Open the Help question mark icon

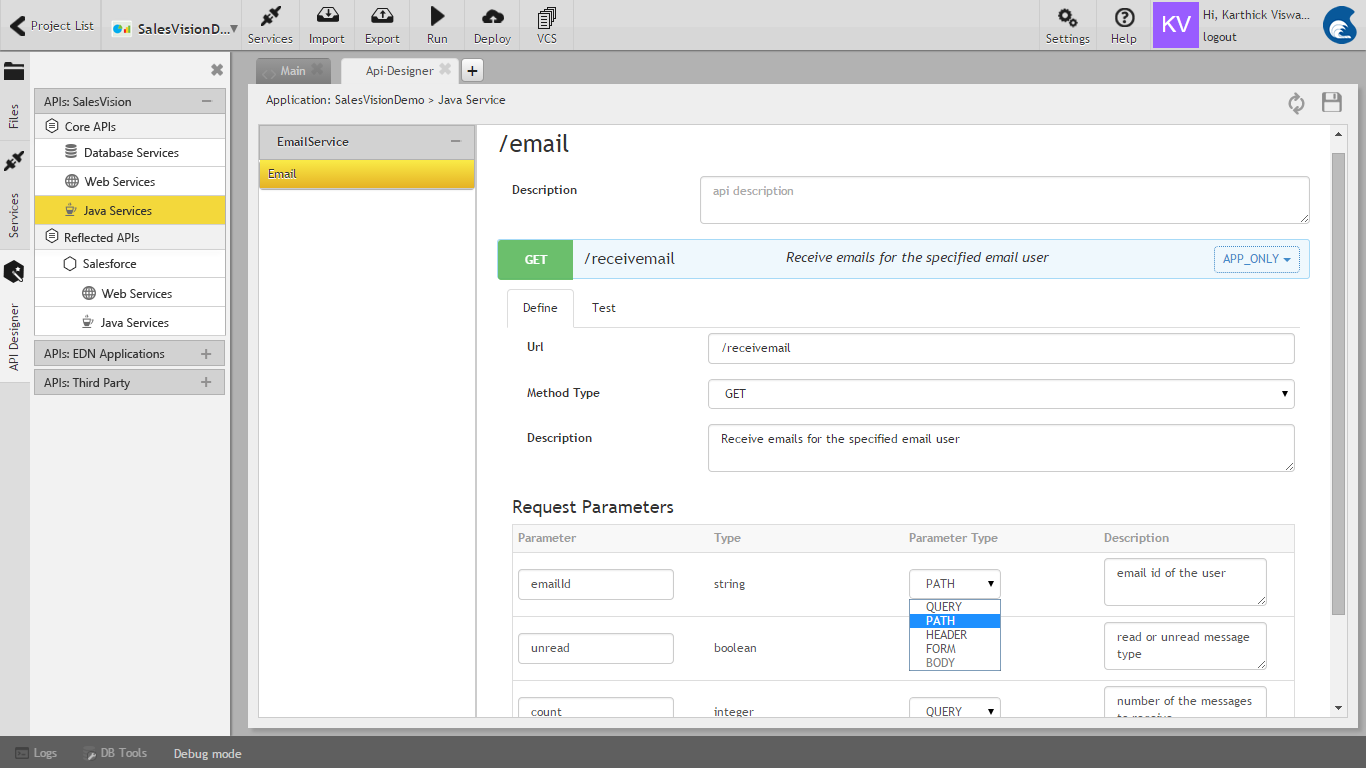tap(1124, 26)
